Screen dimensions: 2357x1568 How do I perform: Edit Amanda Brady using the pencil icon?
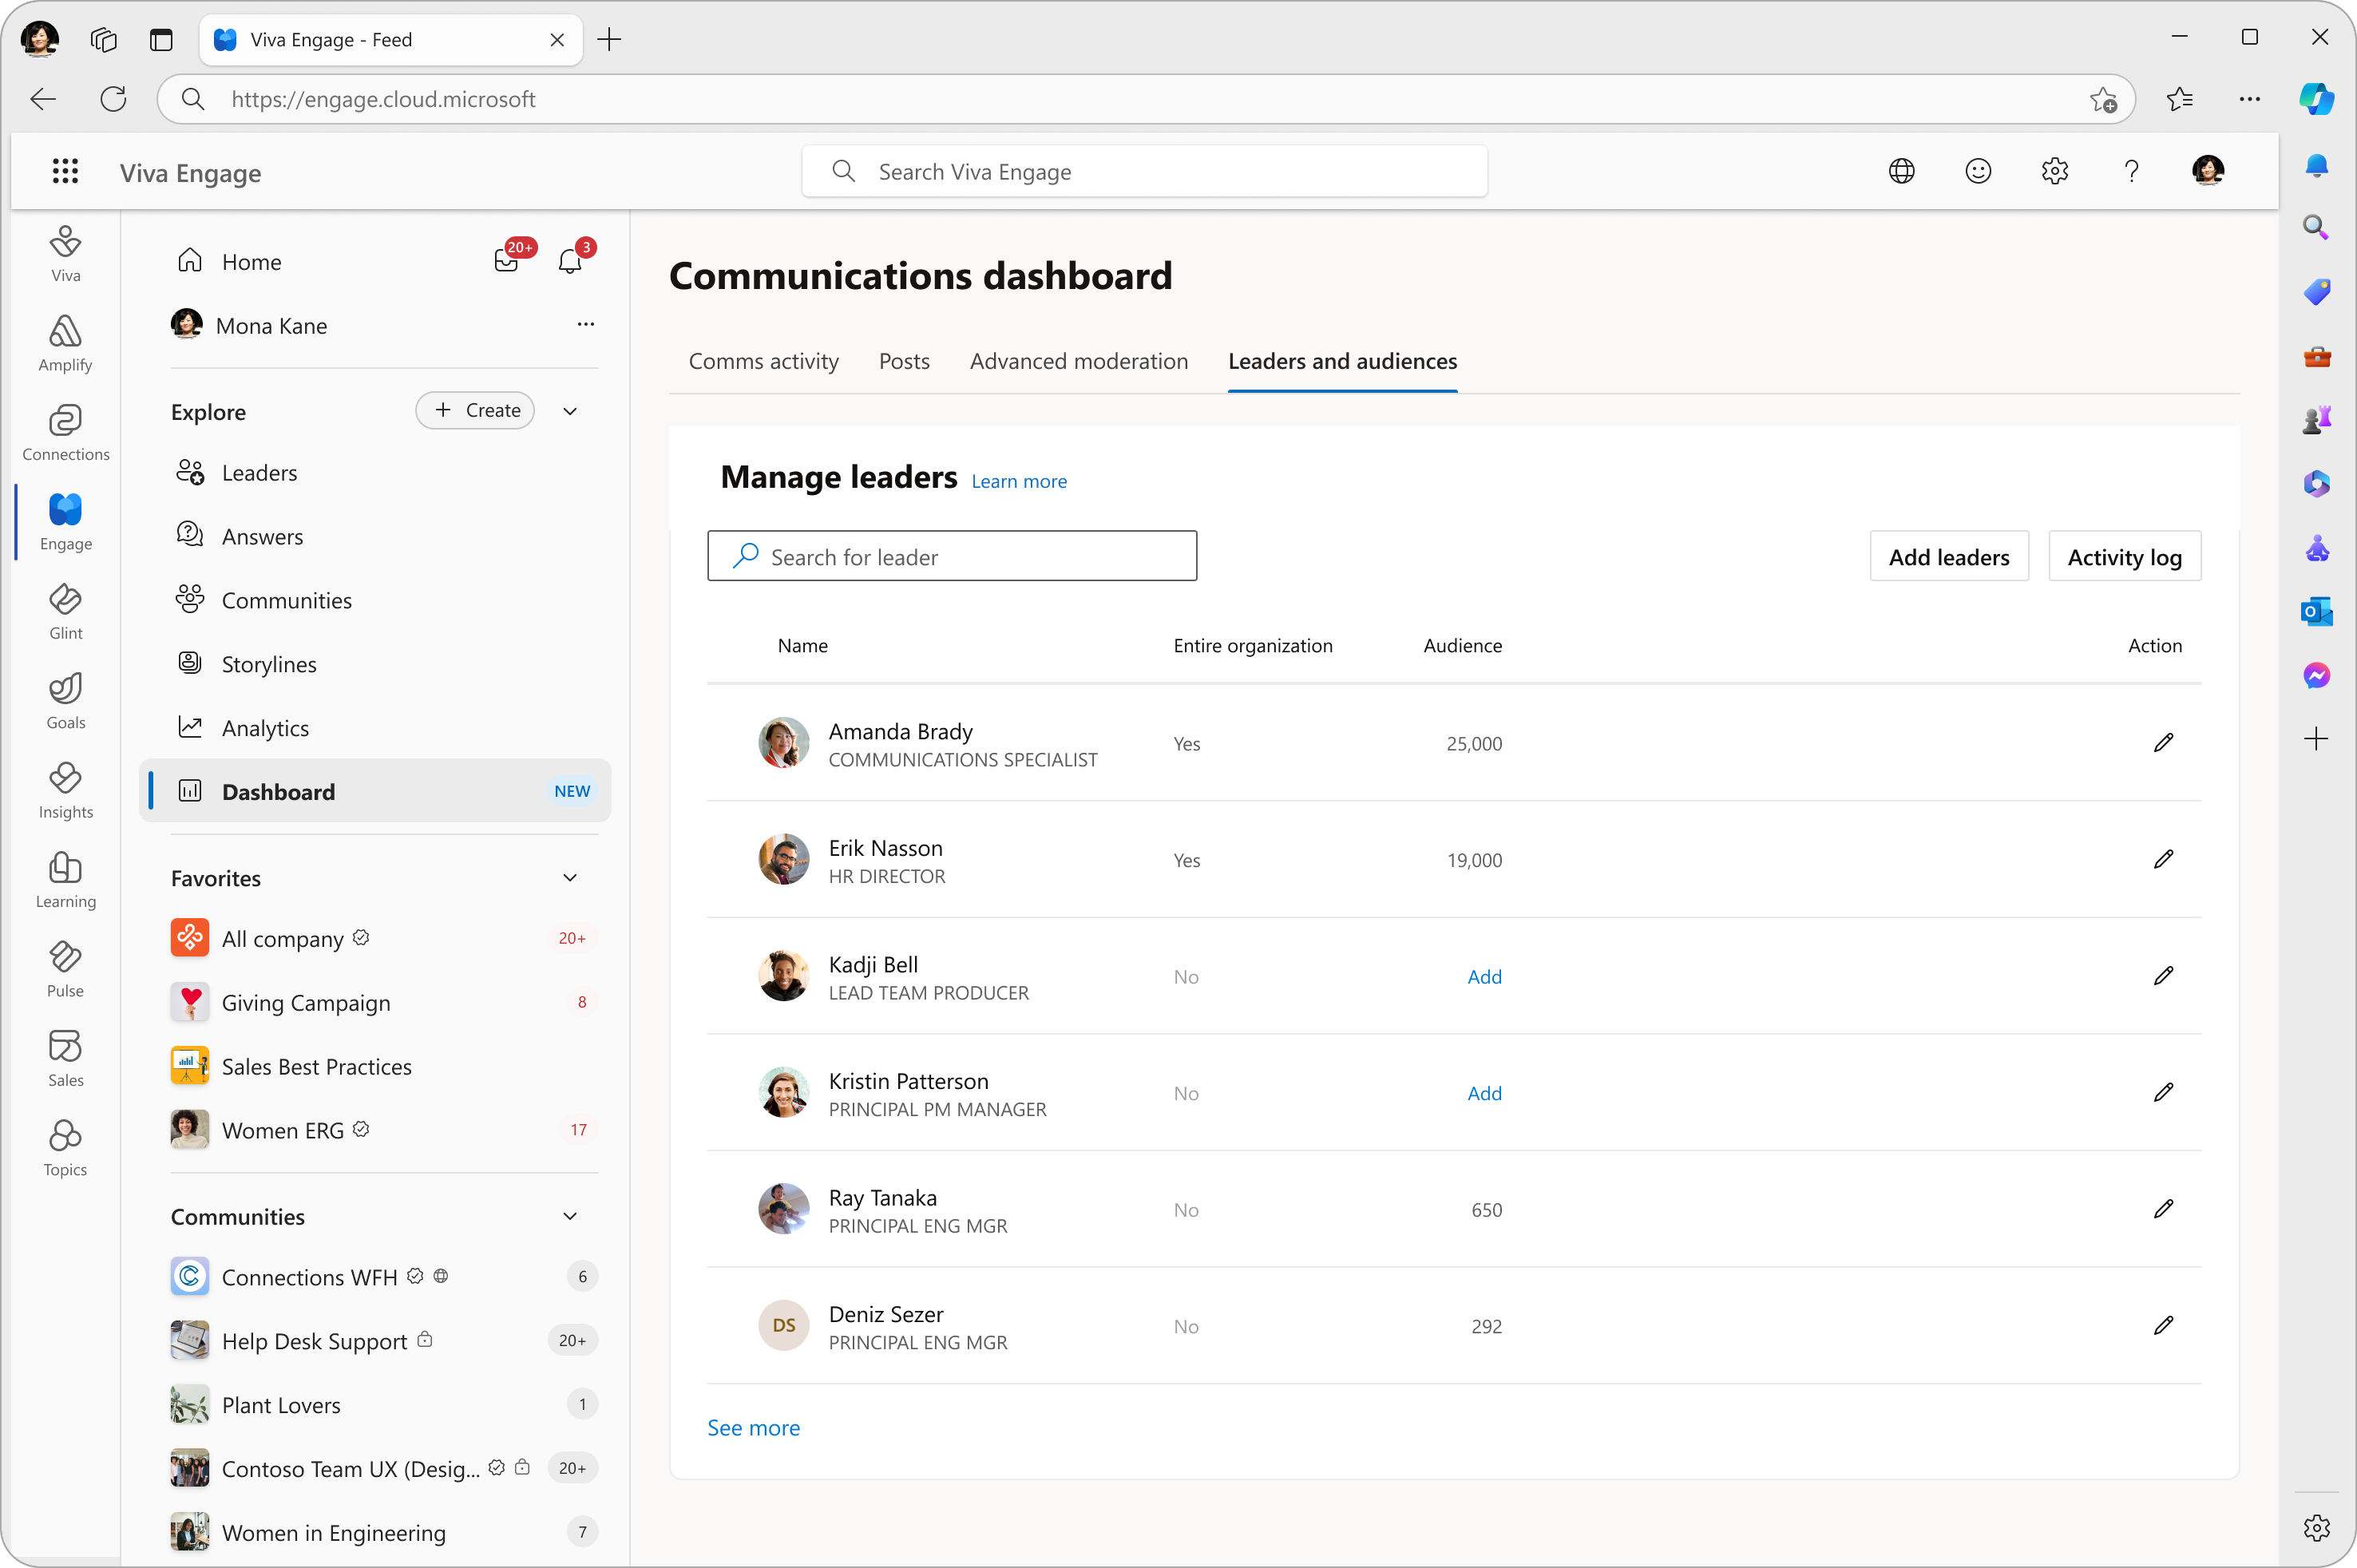2165,742
